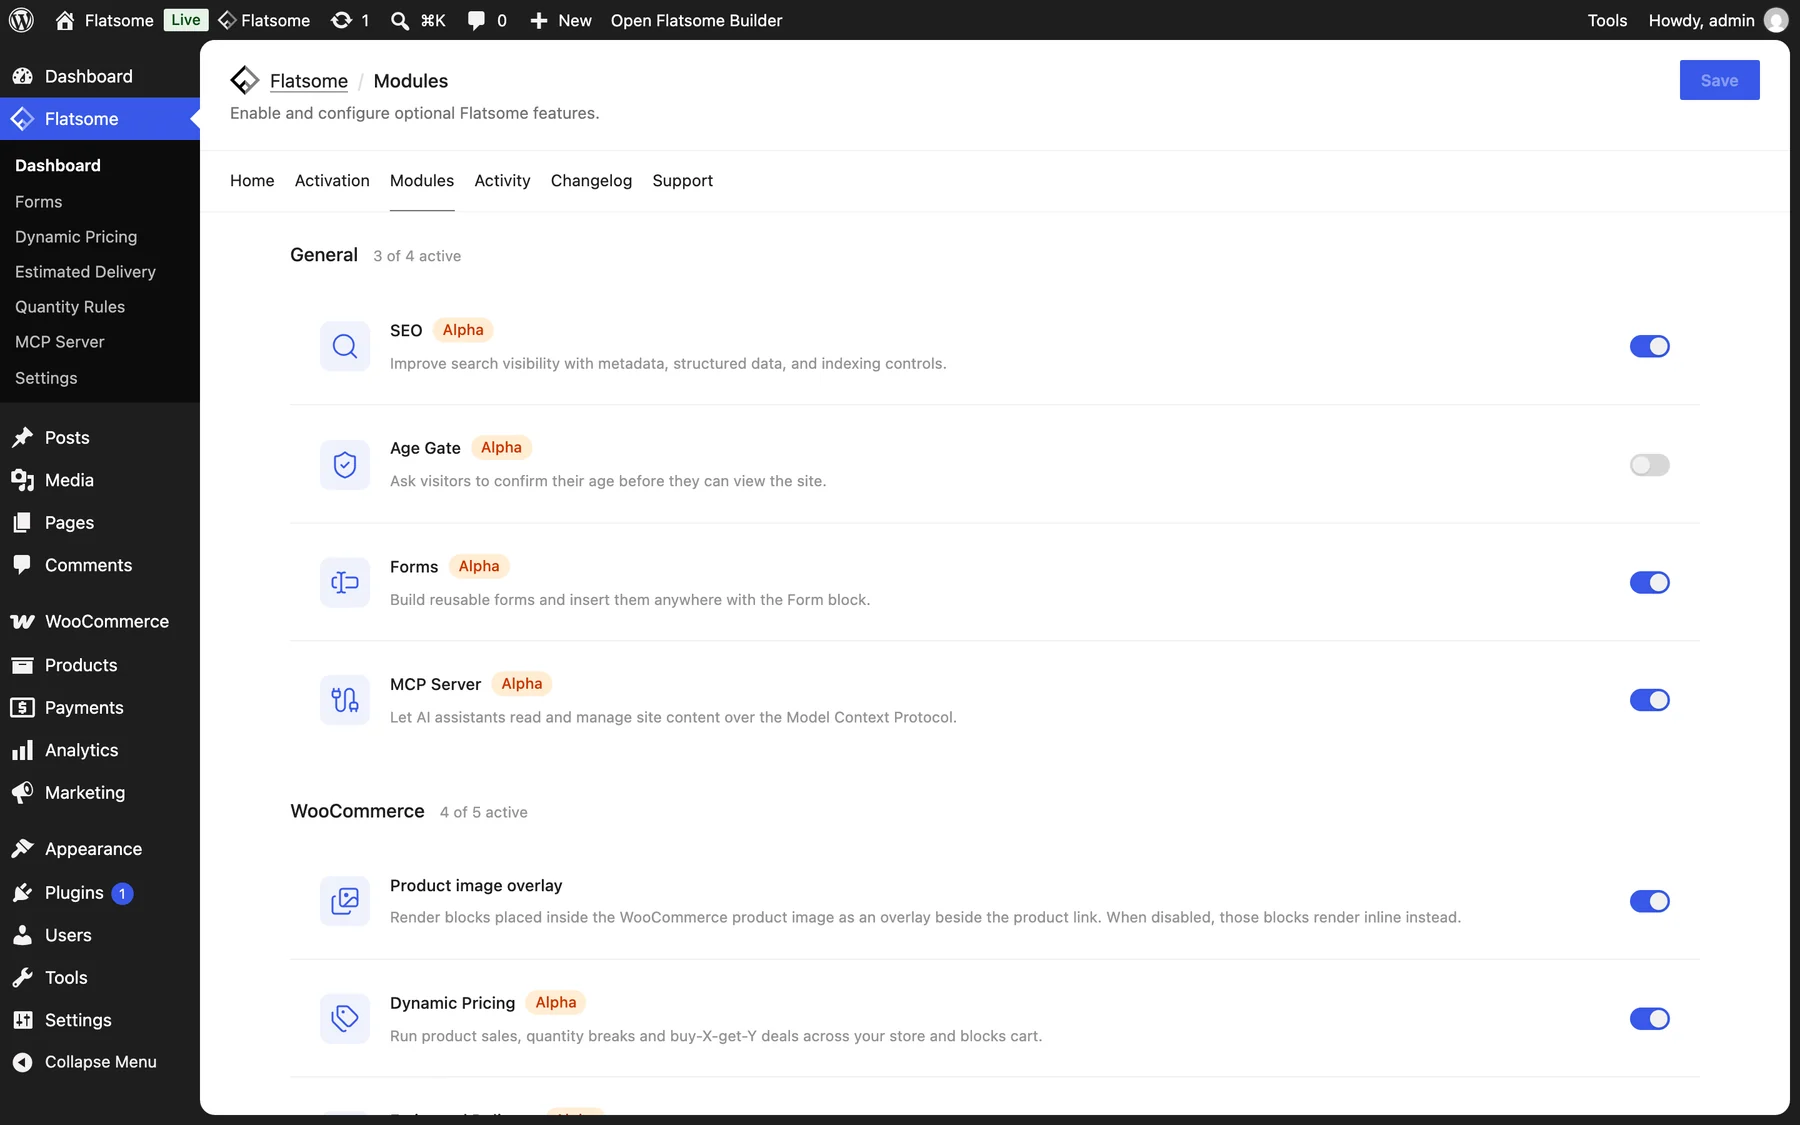Open Tools in the top admin bar
This screenshot has width=1800, height=1125.
click(x=1607, y=20)
